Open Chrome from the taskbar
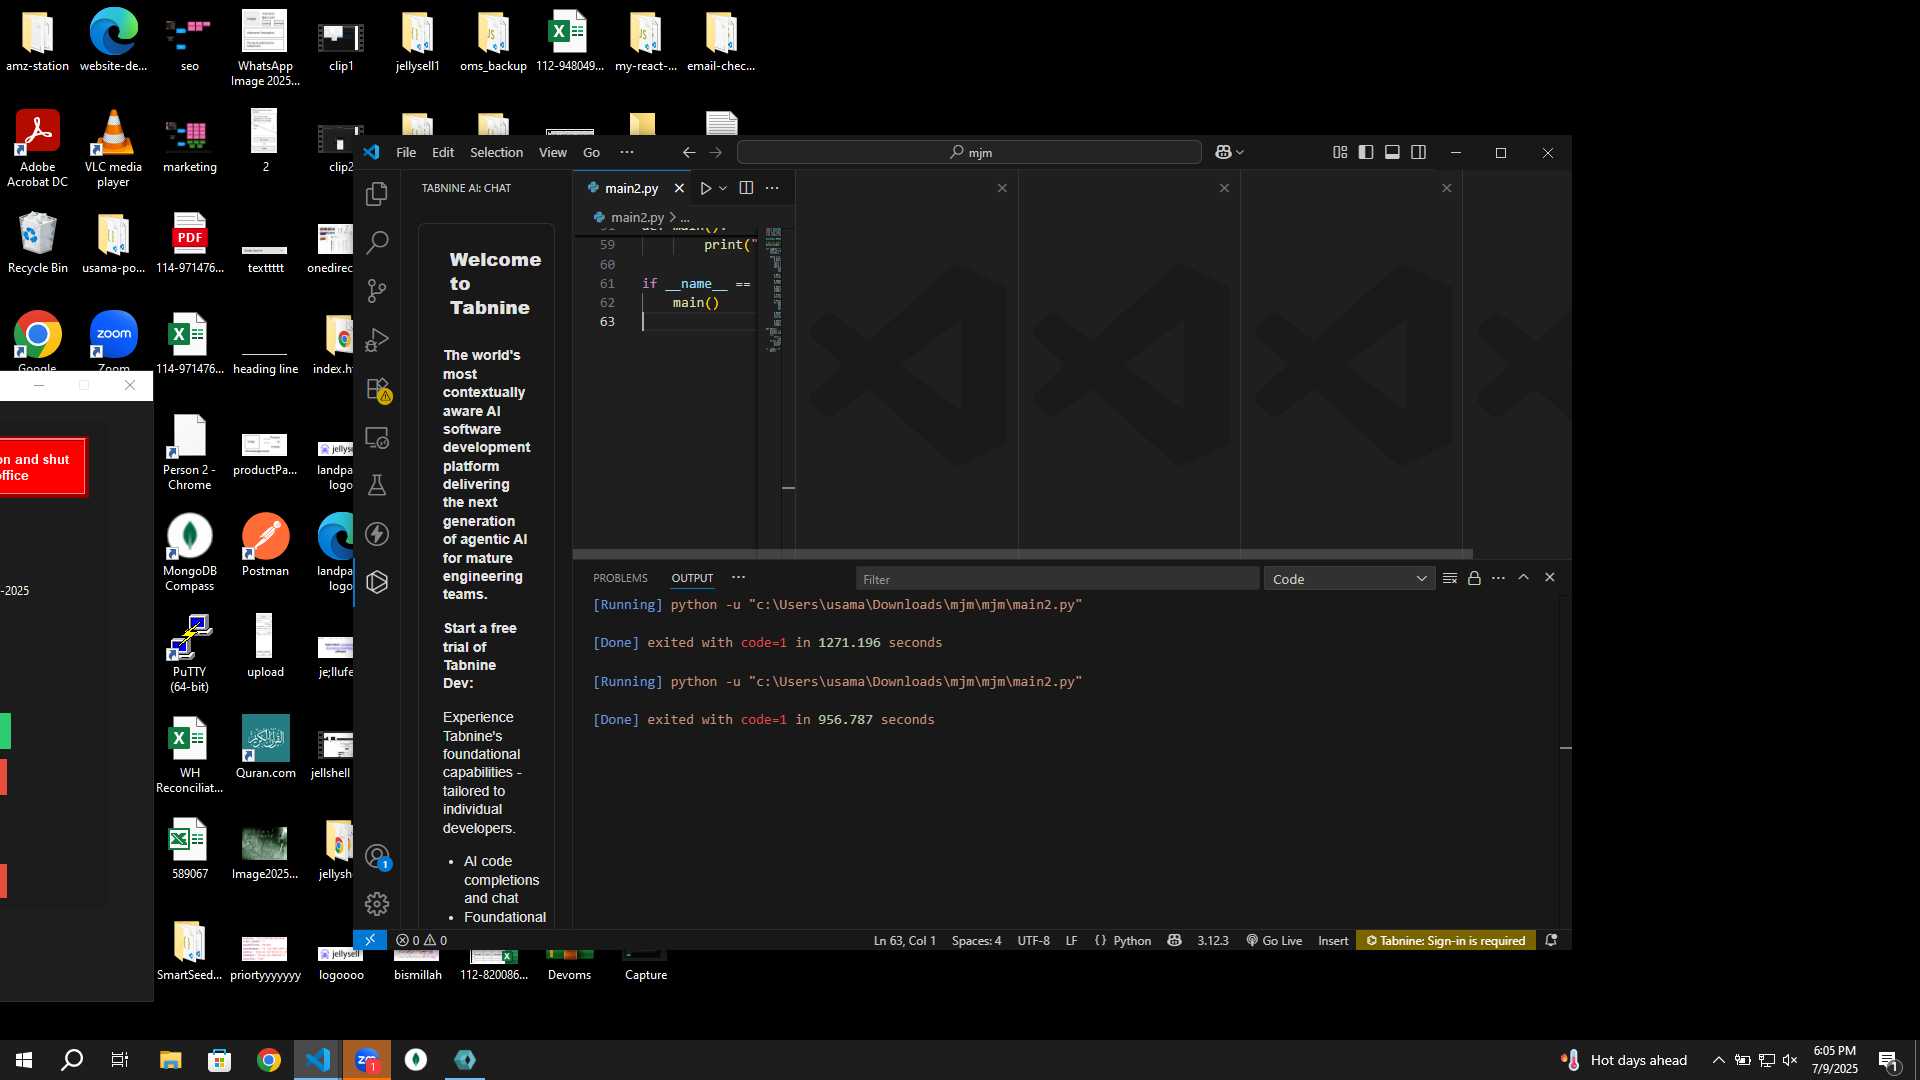The image size is (1920, 1080). click(x=269, y=1060)
